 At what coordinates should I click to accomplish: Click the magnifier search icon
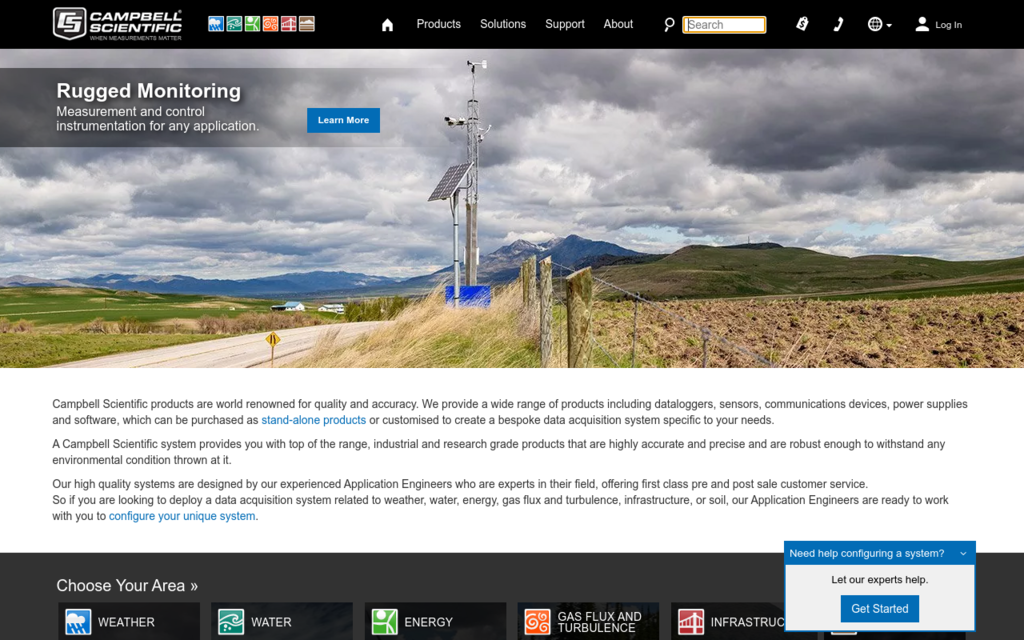(x=669, y=25)
